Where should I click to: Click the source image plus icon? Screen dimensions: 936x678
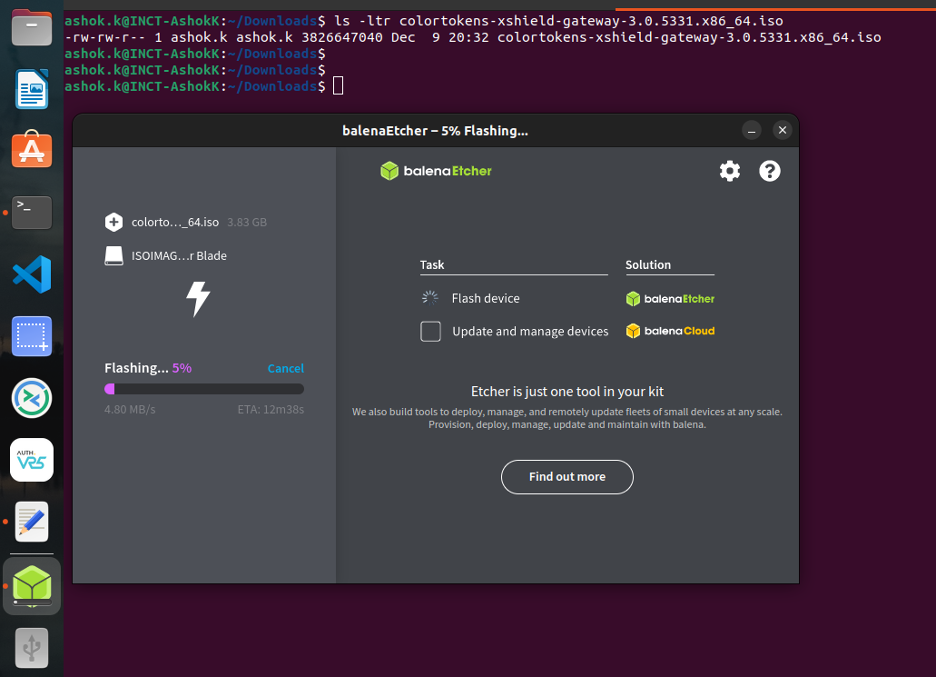click(x=114, y=222)
